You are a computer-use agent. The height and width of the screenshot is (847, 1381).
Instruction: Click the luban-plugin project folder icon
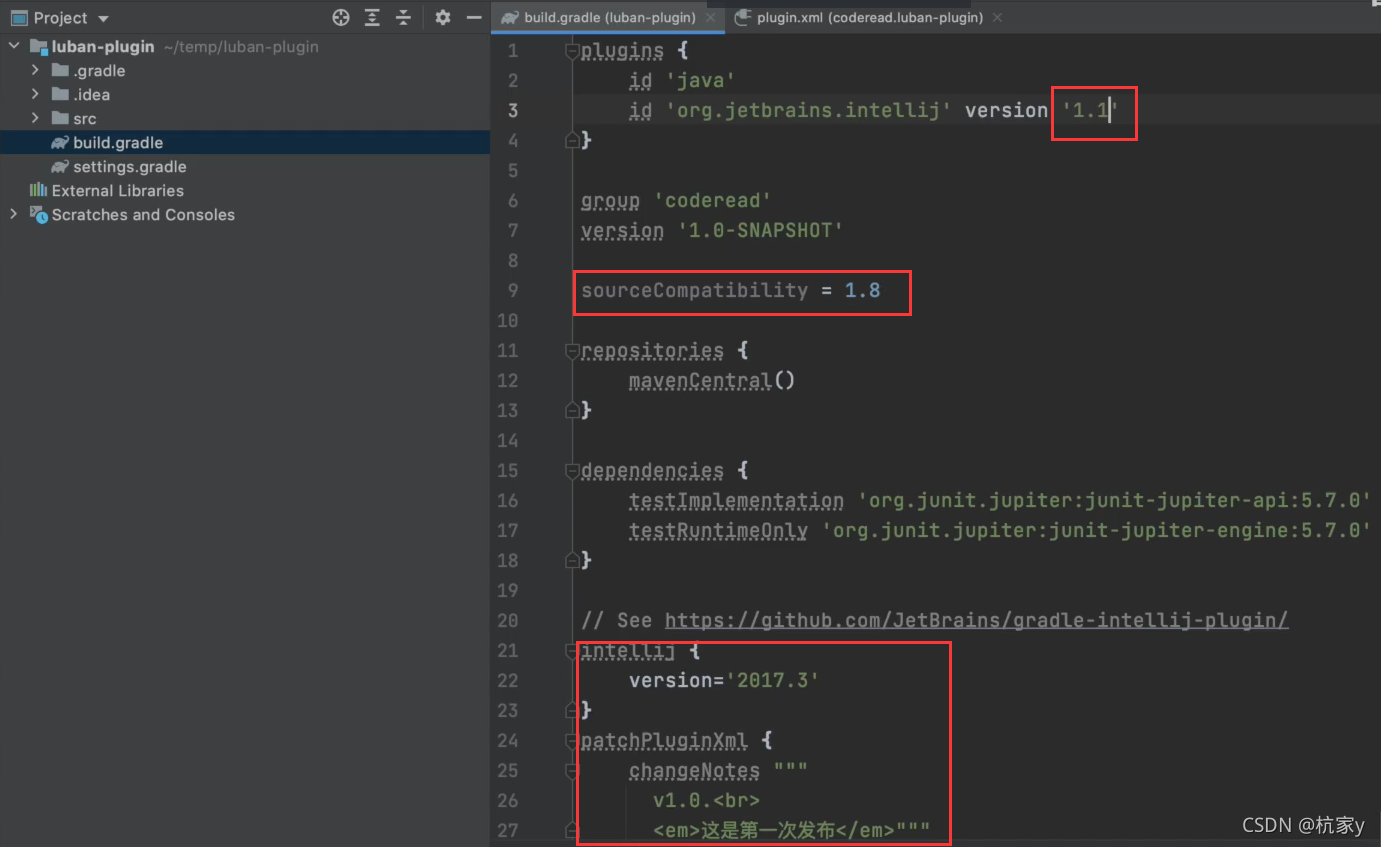pos(39,46)
